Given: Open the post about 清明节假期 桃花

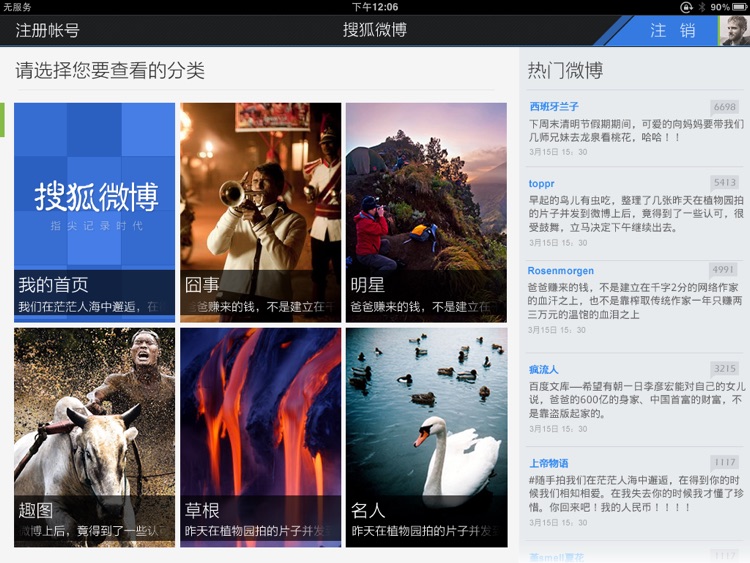Looking at the screenshot, I should pyautogui.click(x=636, y=131).
